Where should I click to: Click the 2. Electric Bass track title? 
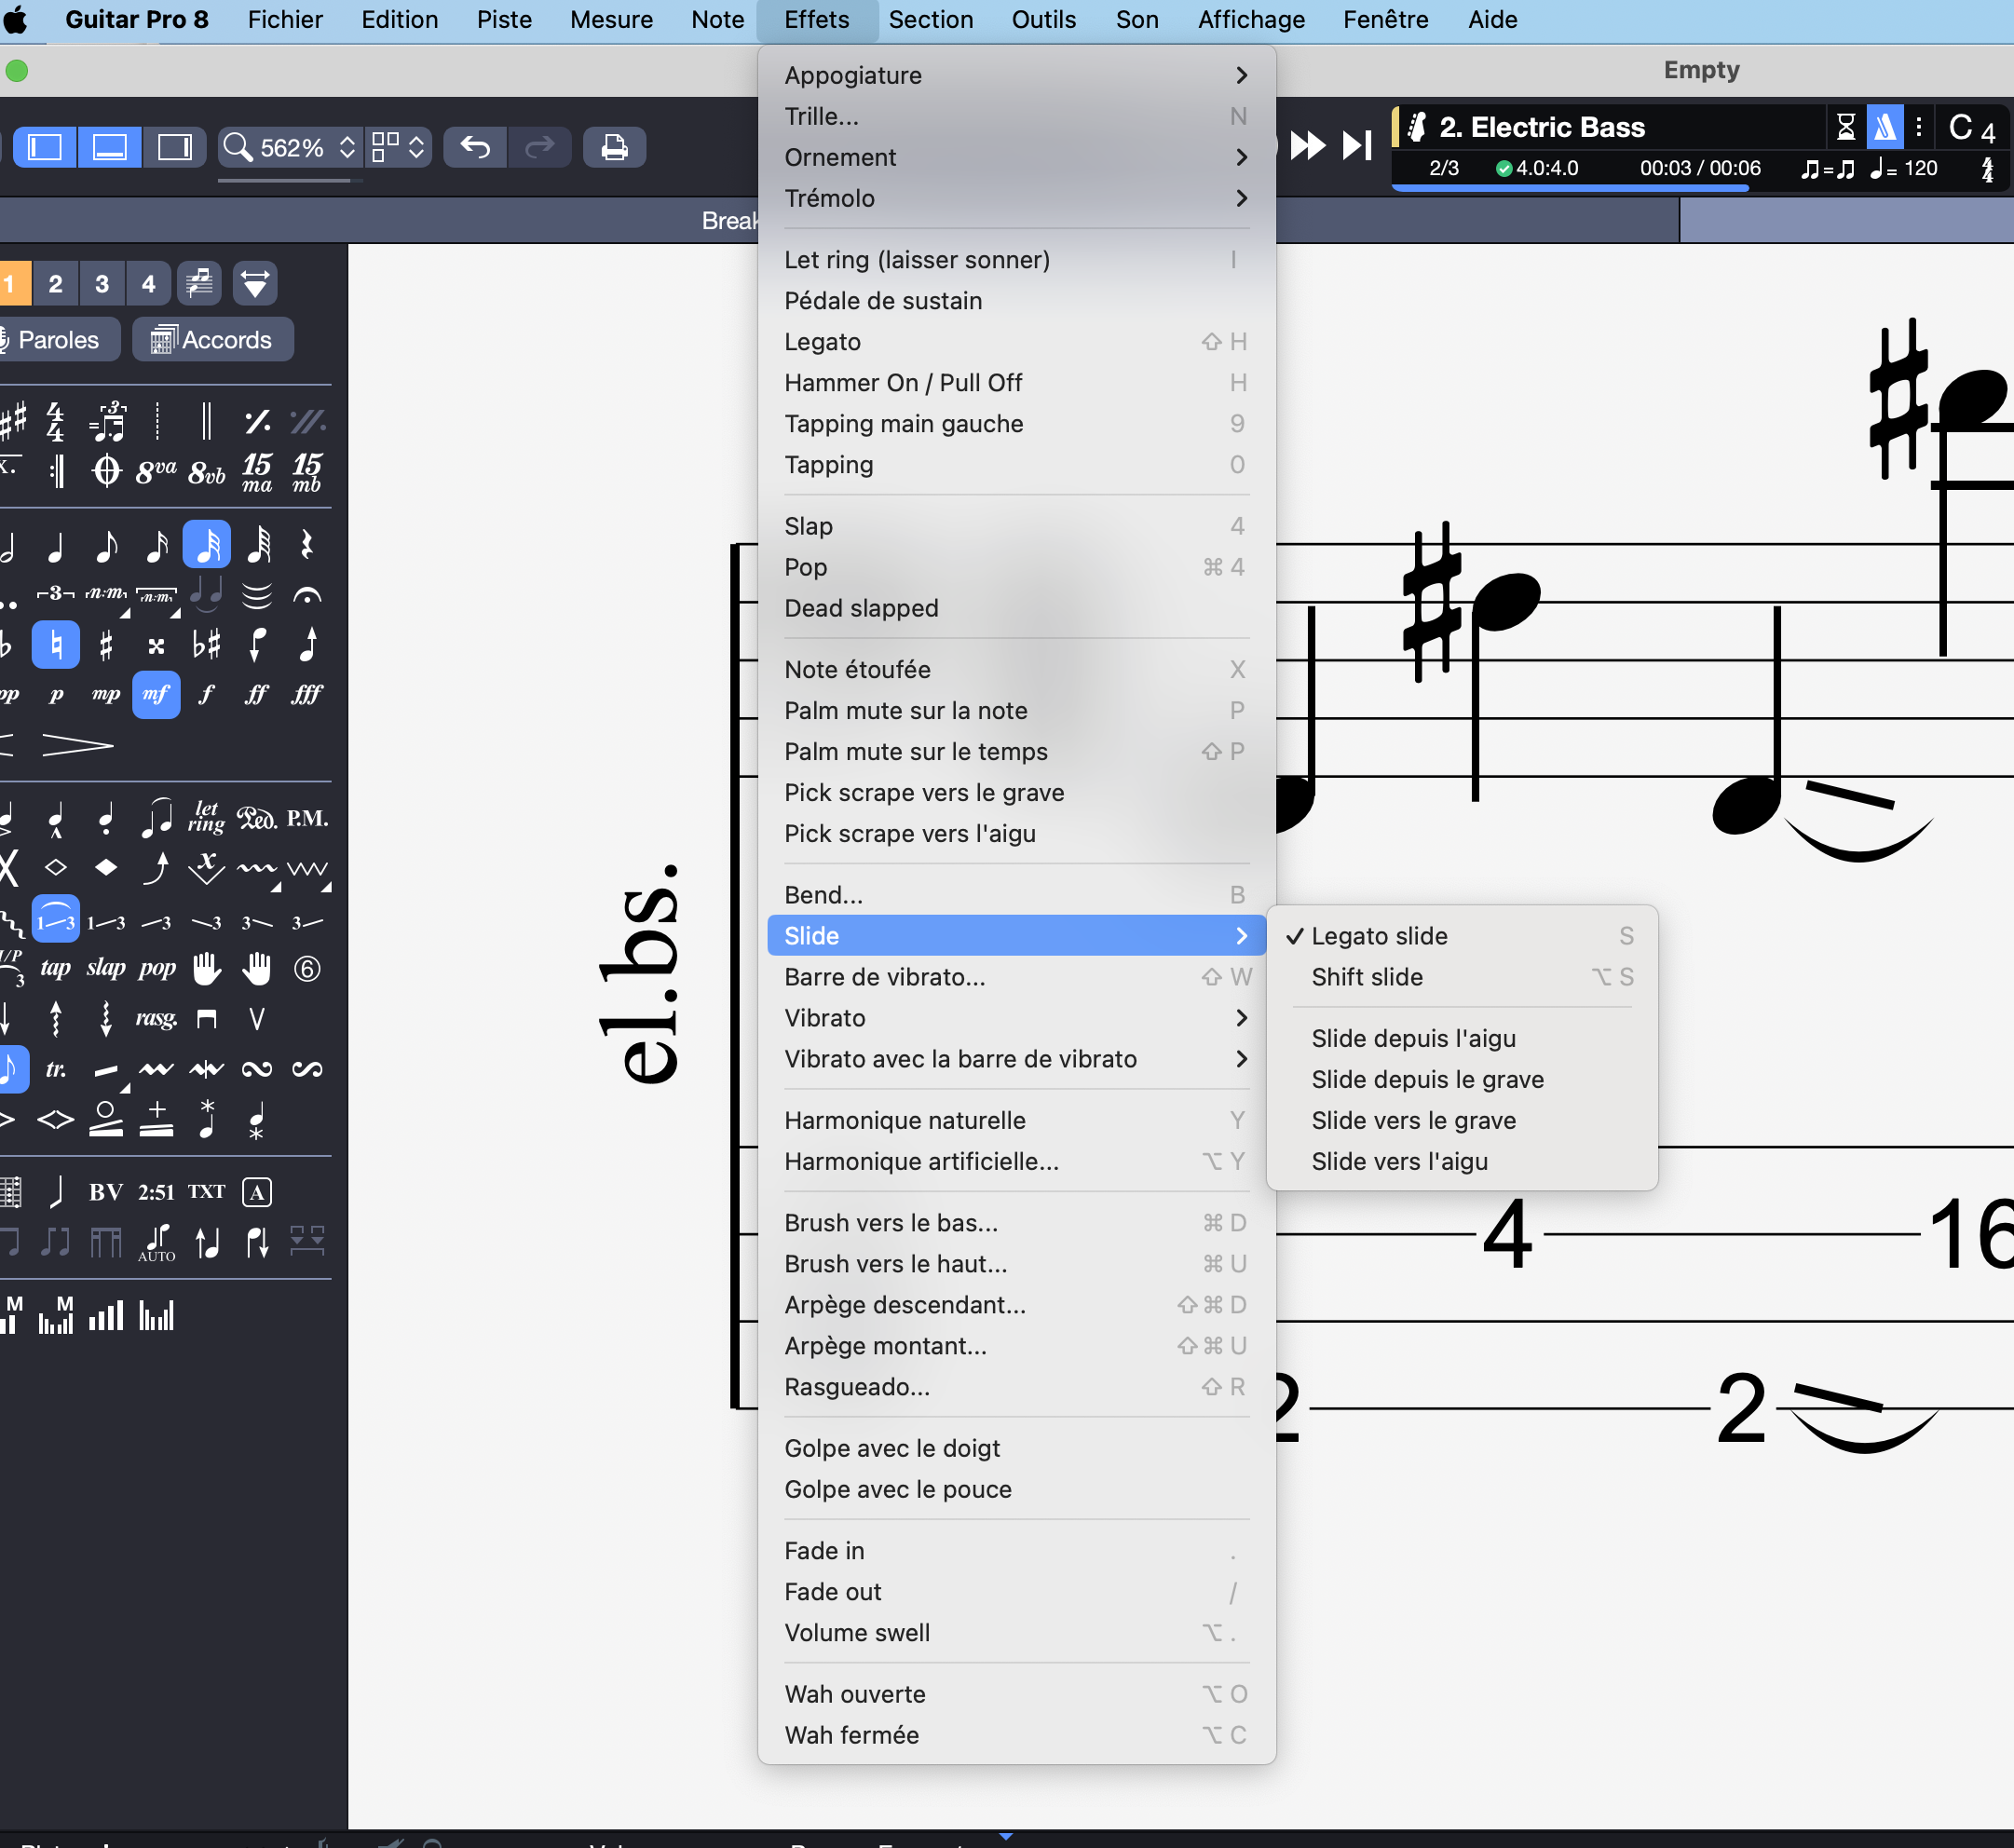(1542, 127)
